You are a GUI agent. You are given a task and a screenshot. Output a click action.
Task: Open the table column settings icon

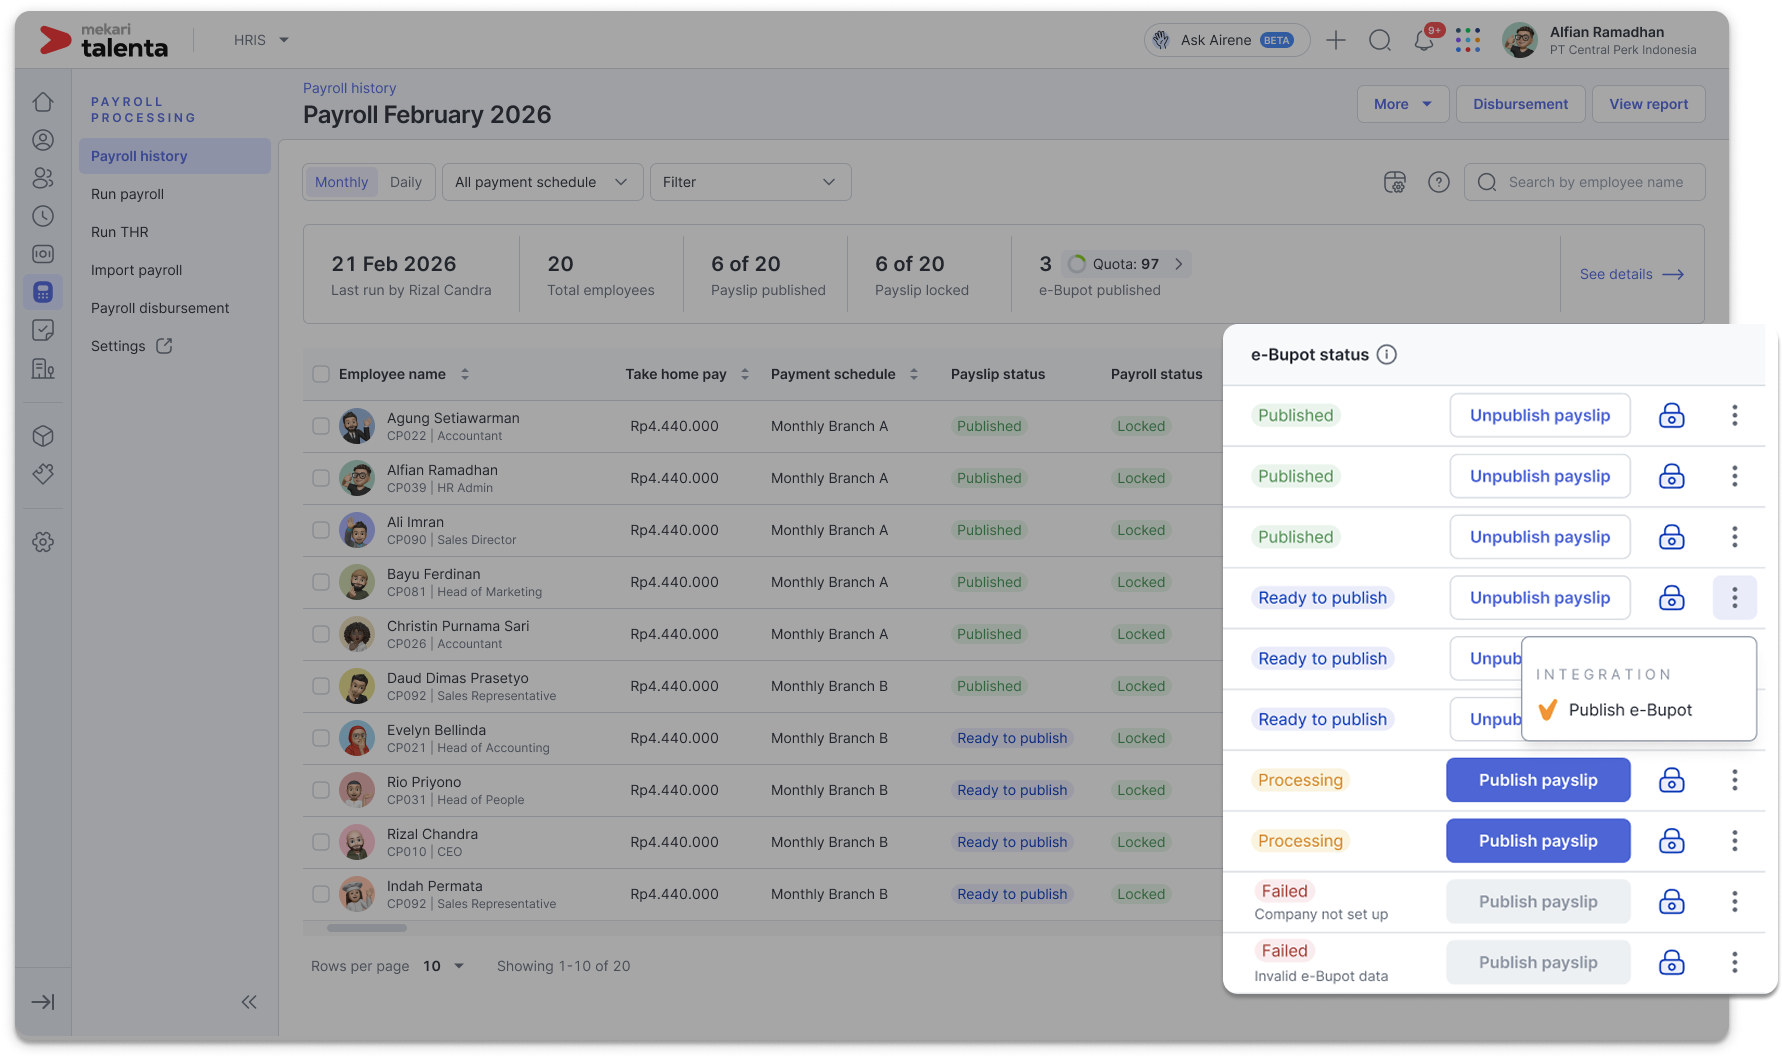point(1394,182)
